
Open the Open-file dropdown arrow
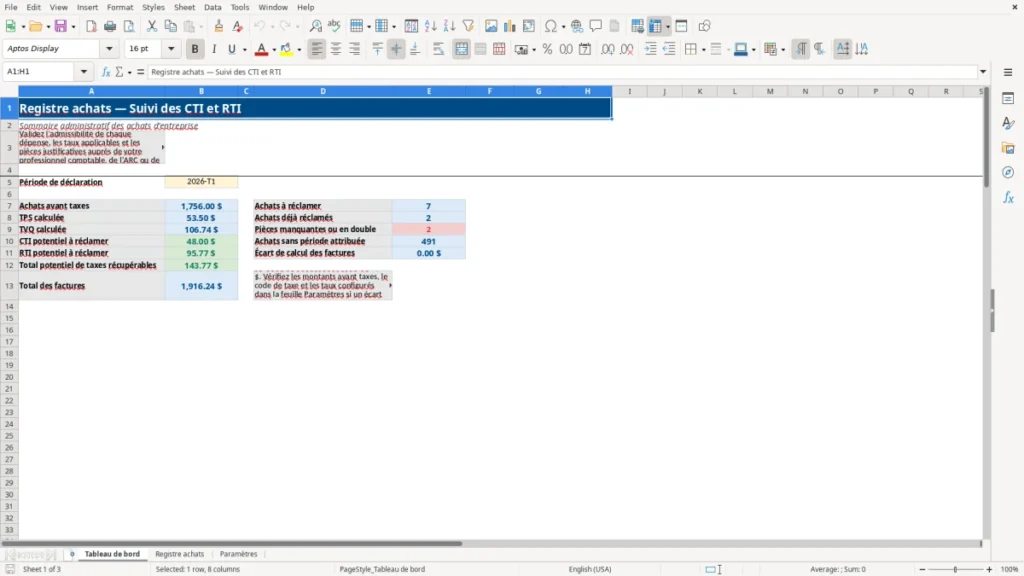[x=48, y=27]
